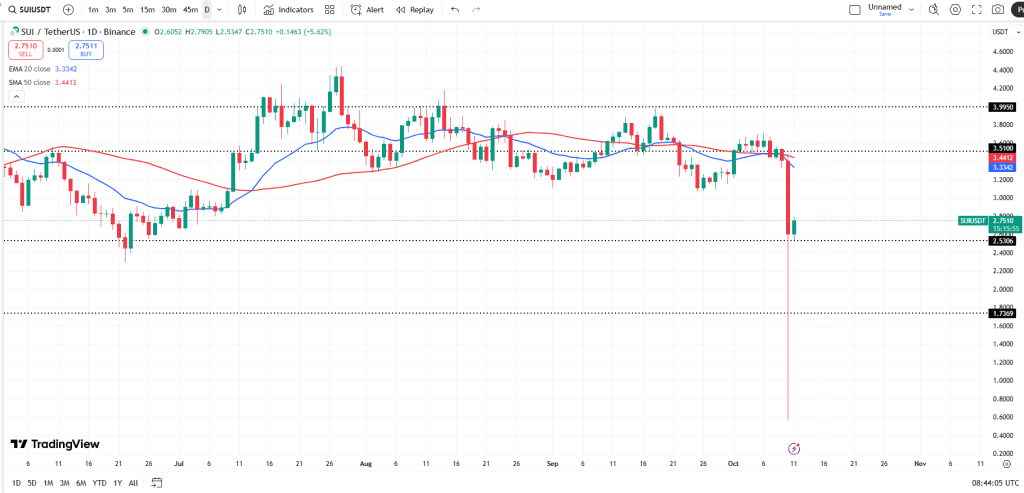
Task: Open the USDT currency dropdown
Action: pyautogui.click(x=999, y=32)
